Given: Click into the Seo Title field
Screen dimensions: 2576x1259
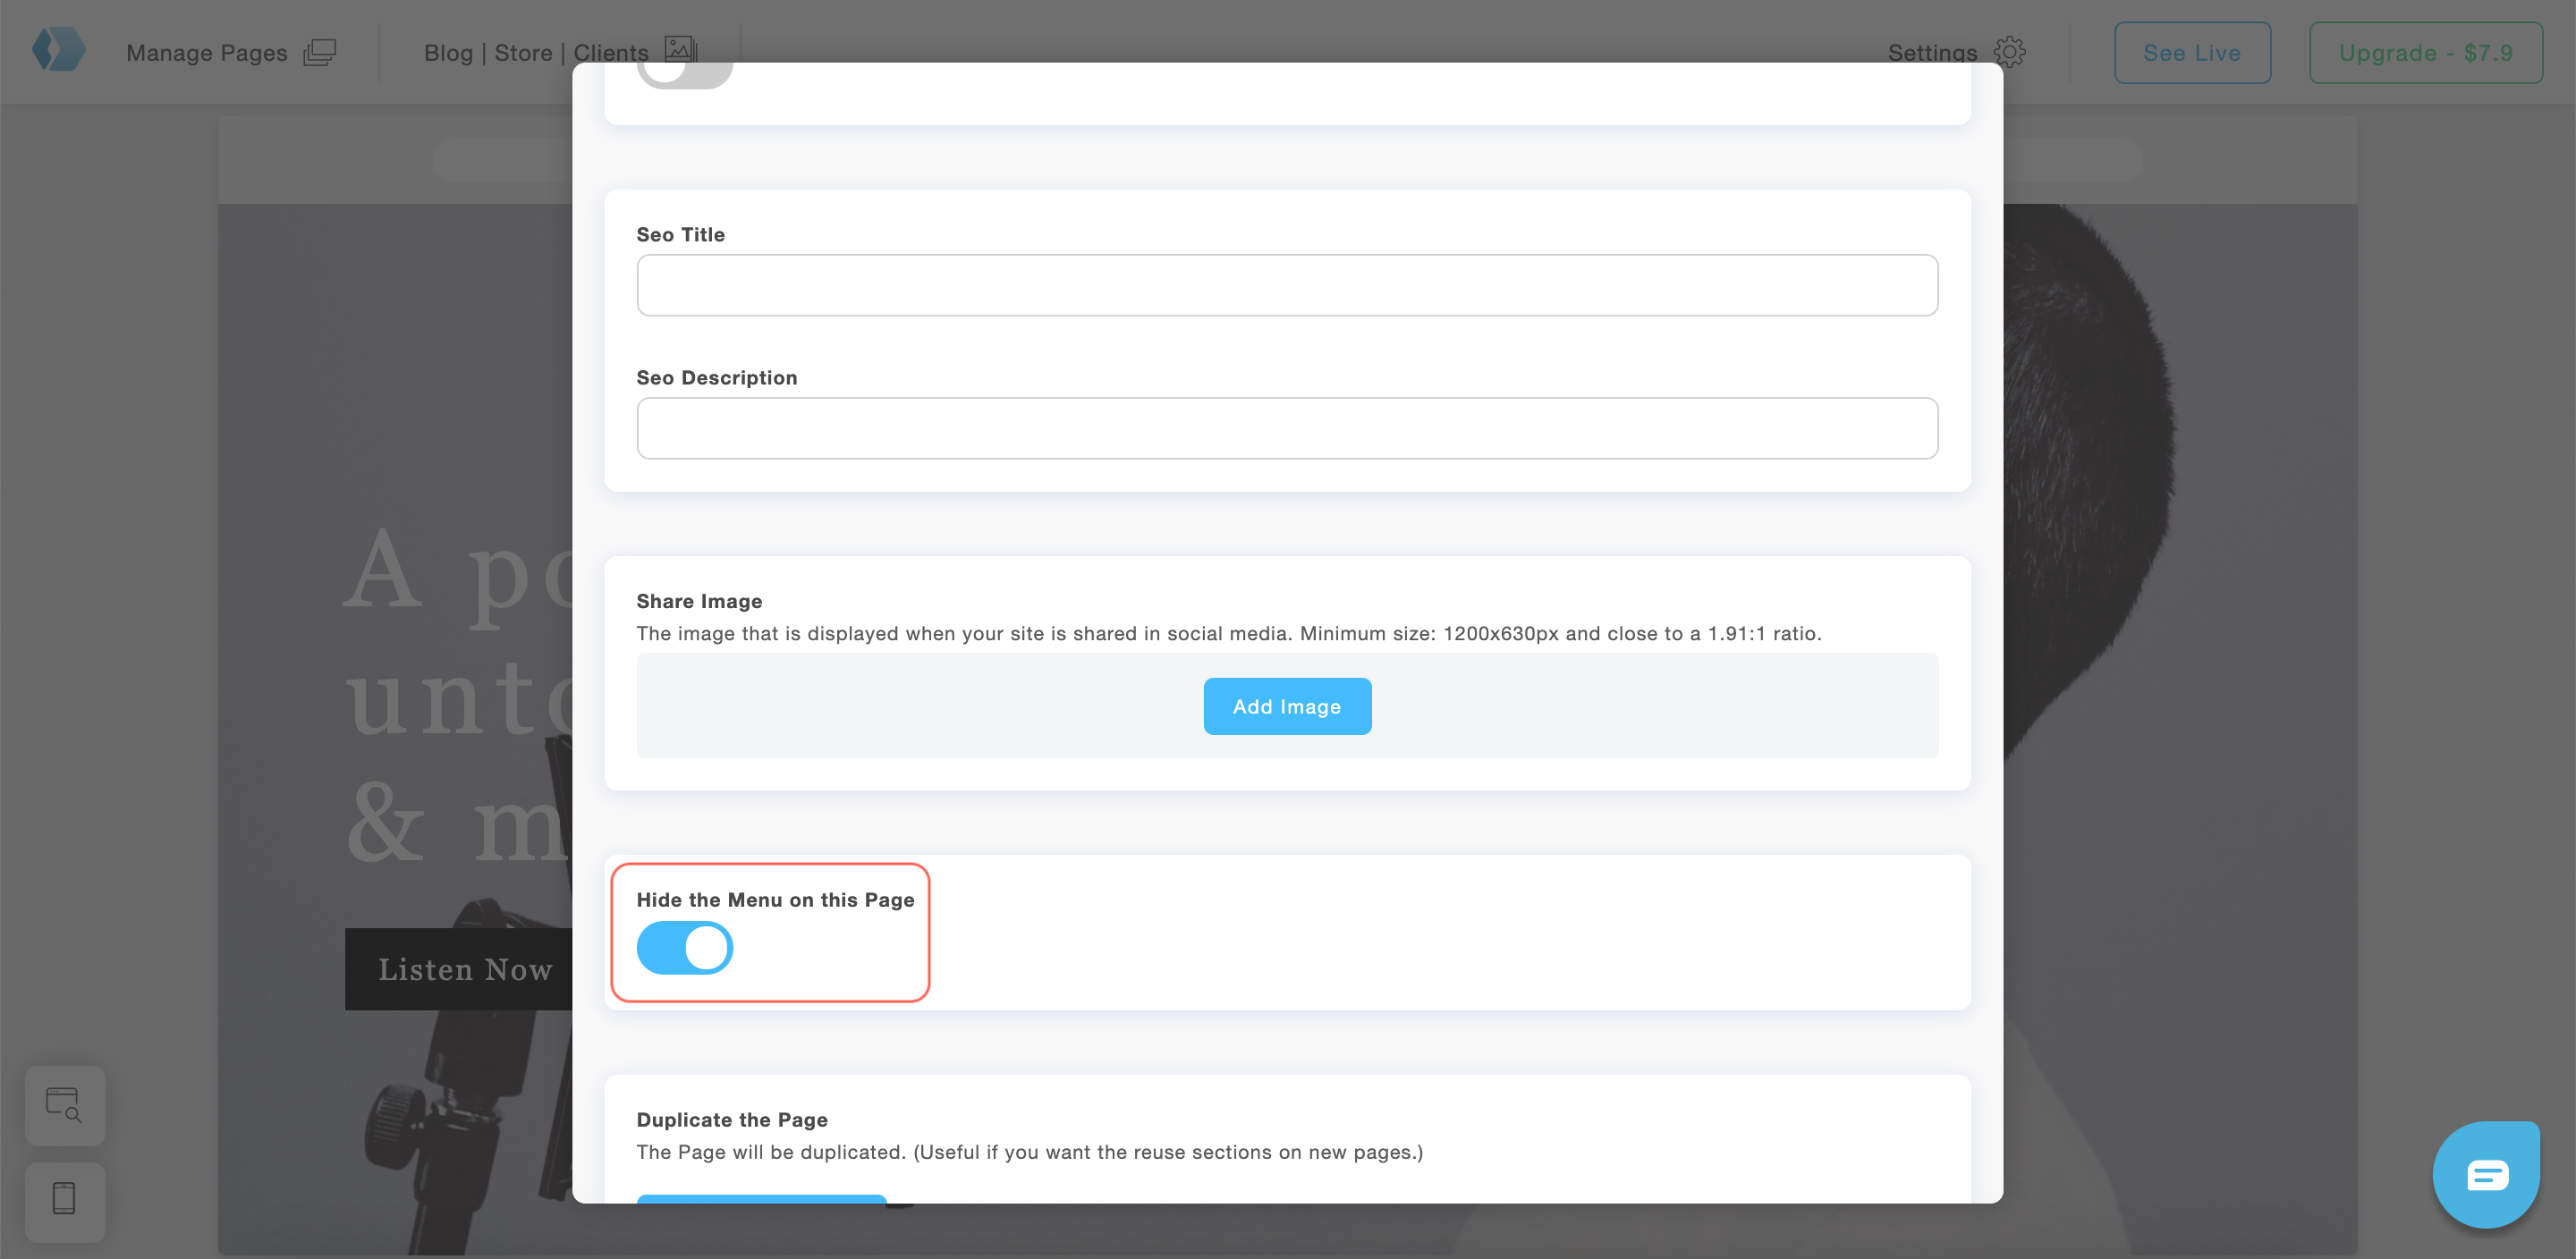Looking at the screenshot, I should coord(1287,286).
